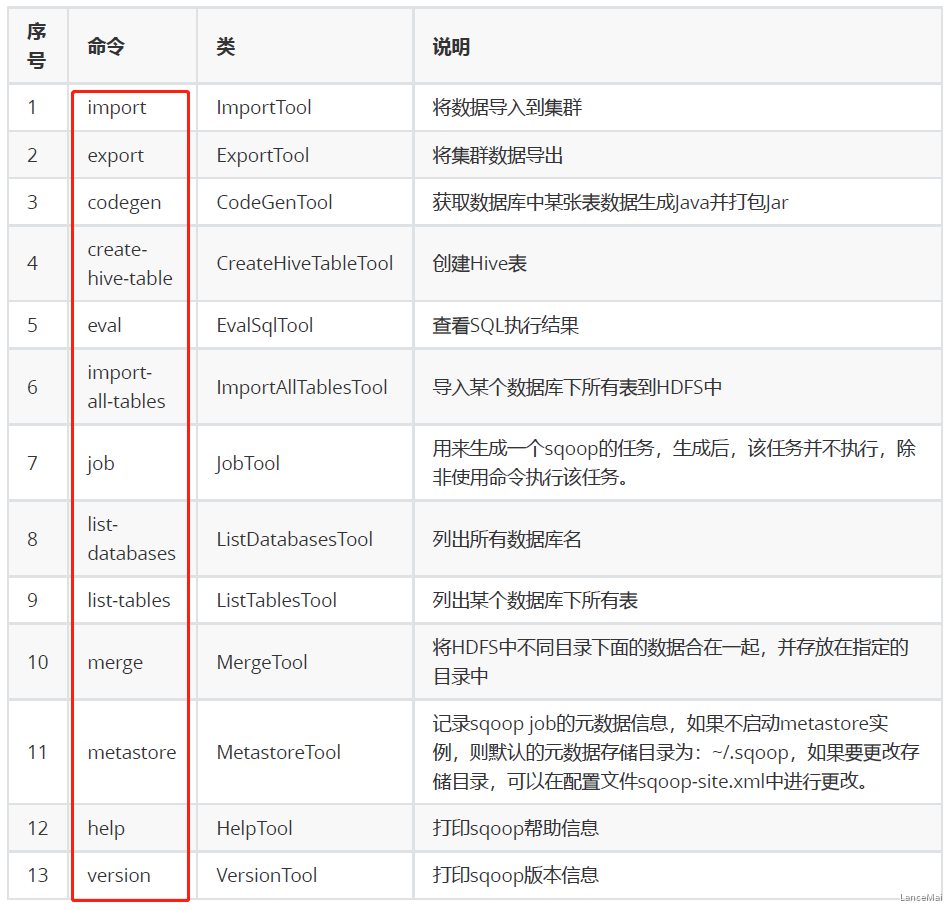951x910 pixels.
Task: Click description starting 将HDFS中不同目录
Action: coord(670,662)
